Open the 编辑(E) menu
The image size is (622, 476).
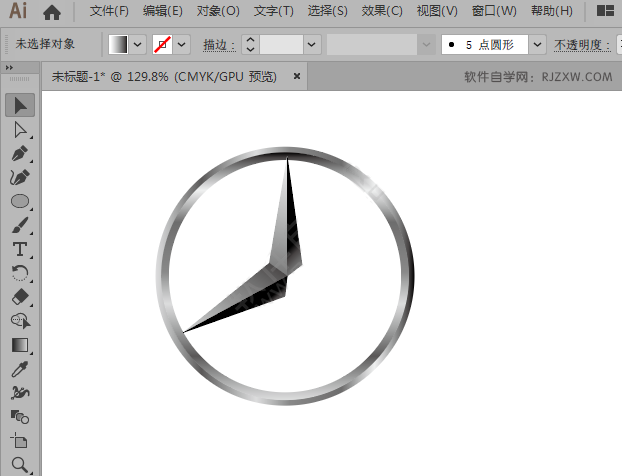click(163, 11)
